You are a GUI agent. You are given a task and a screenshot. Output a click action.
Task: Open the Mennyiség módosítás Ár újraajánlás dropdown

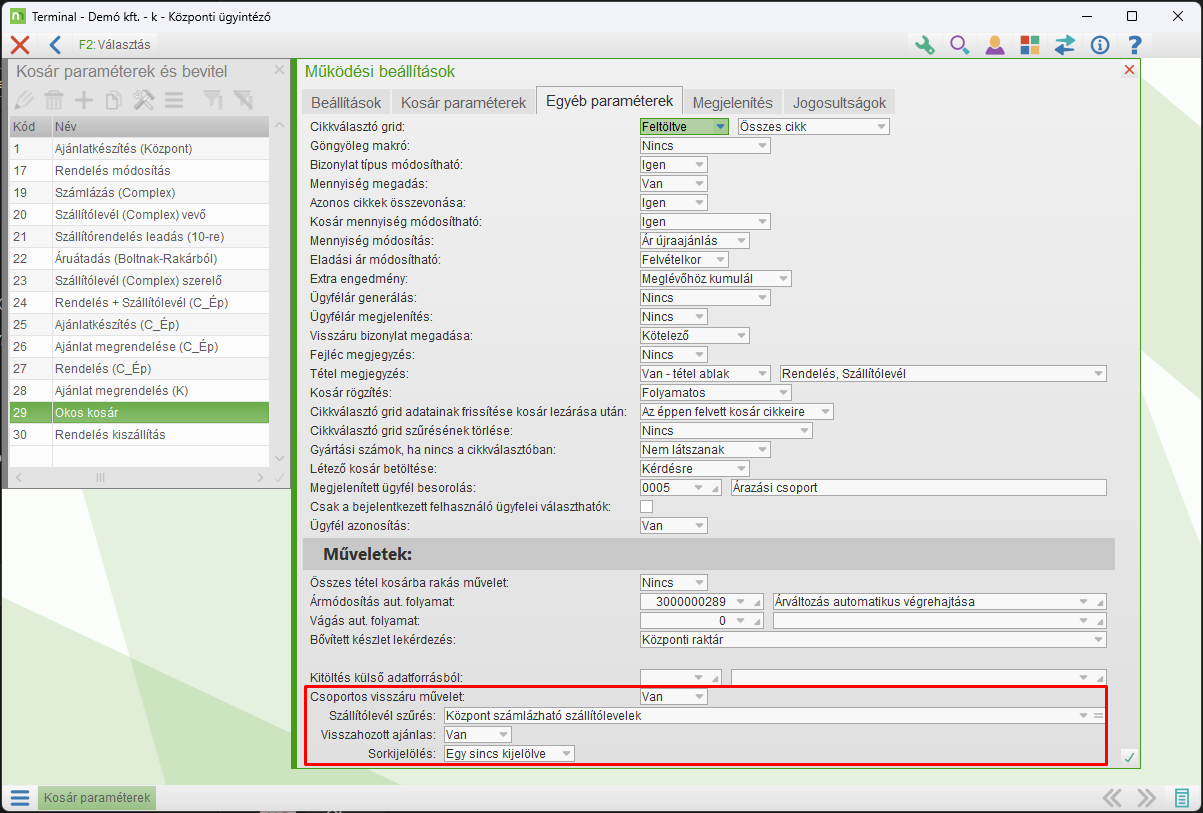[694, 240]
